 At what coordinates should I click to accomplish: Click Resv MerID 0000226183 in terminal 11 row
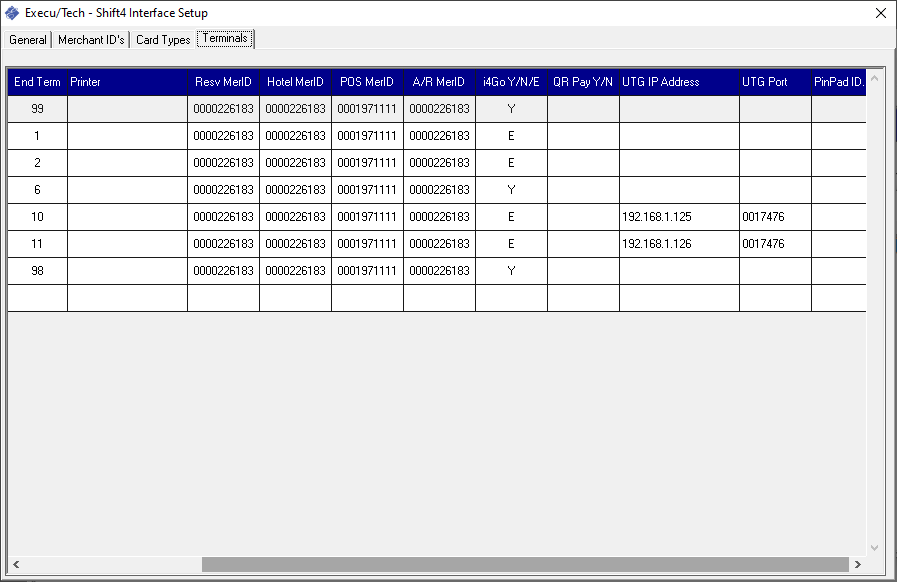coord(224,243)
